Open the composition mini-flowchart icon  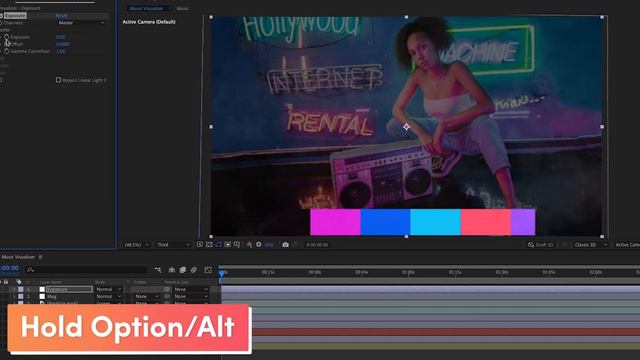(158, 270)
